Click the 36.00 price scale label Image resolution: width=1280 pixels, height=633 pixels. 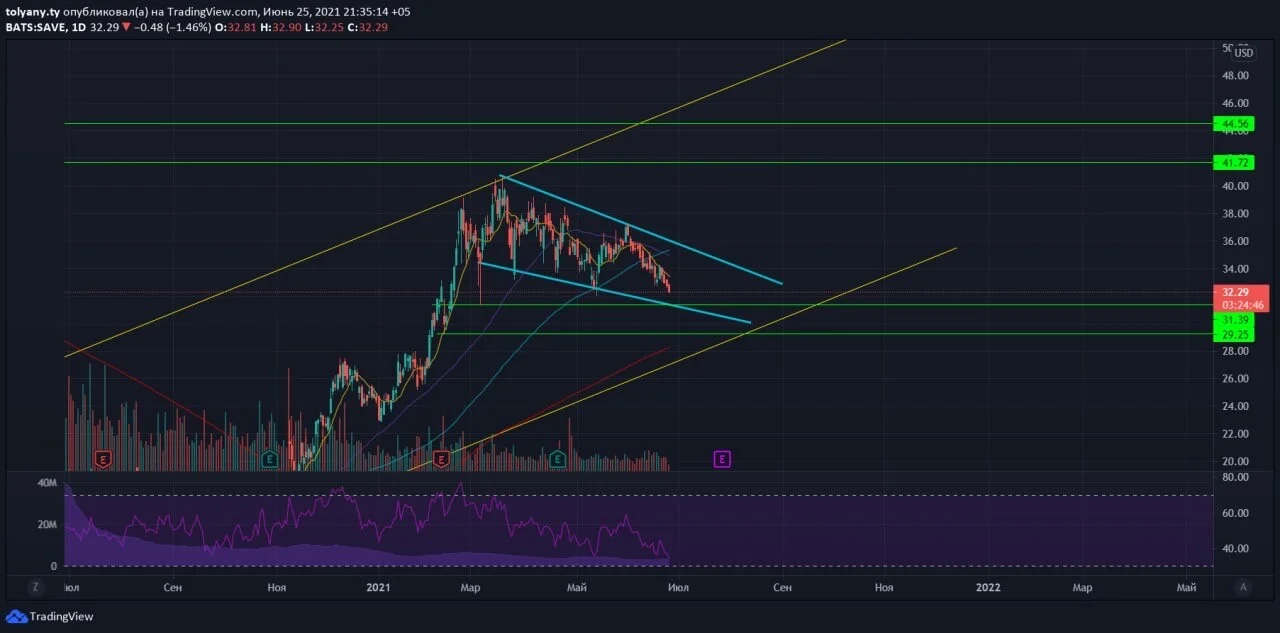pos(1233,241)
